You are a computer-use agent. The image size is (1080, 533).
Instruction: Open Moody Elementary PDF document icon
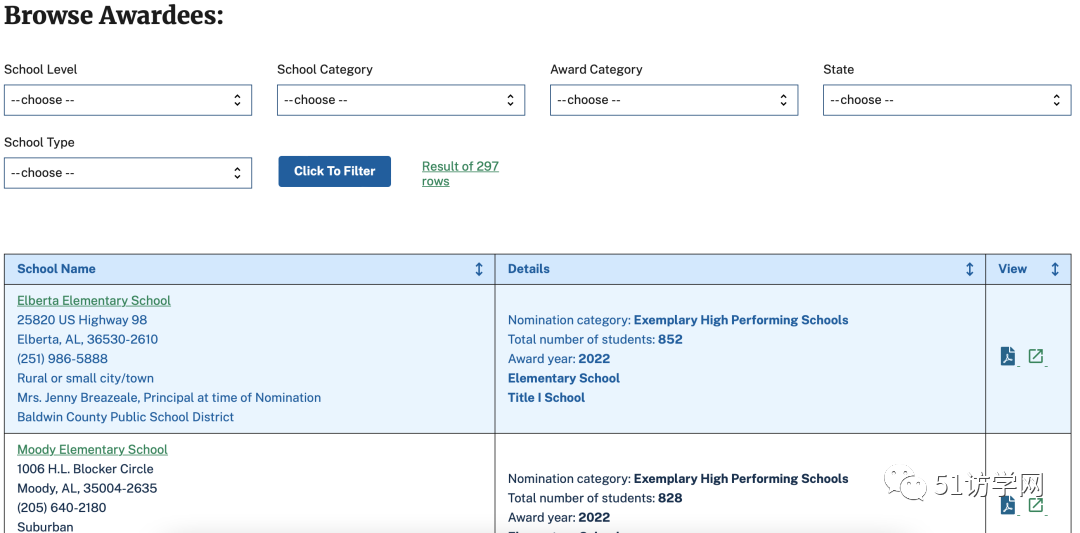pos(1008,505)
